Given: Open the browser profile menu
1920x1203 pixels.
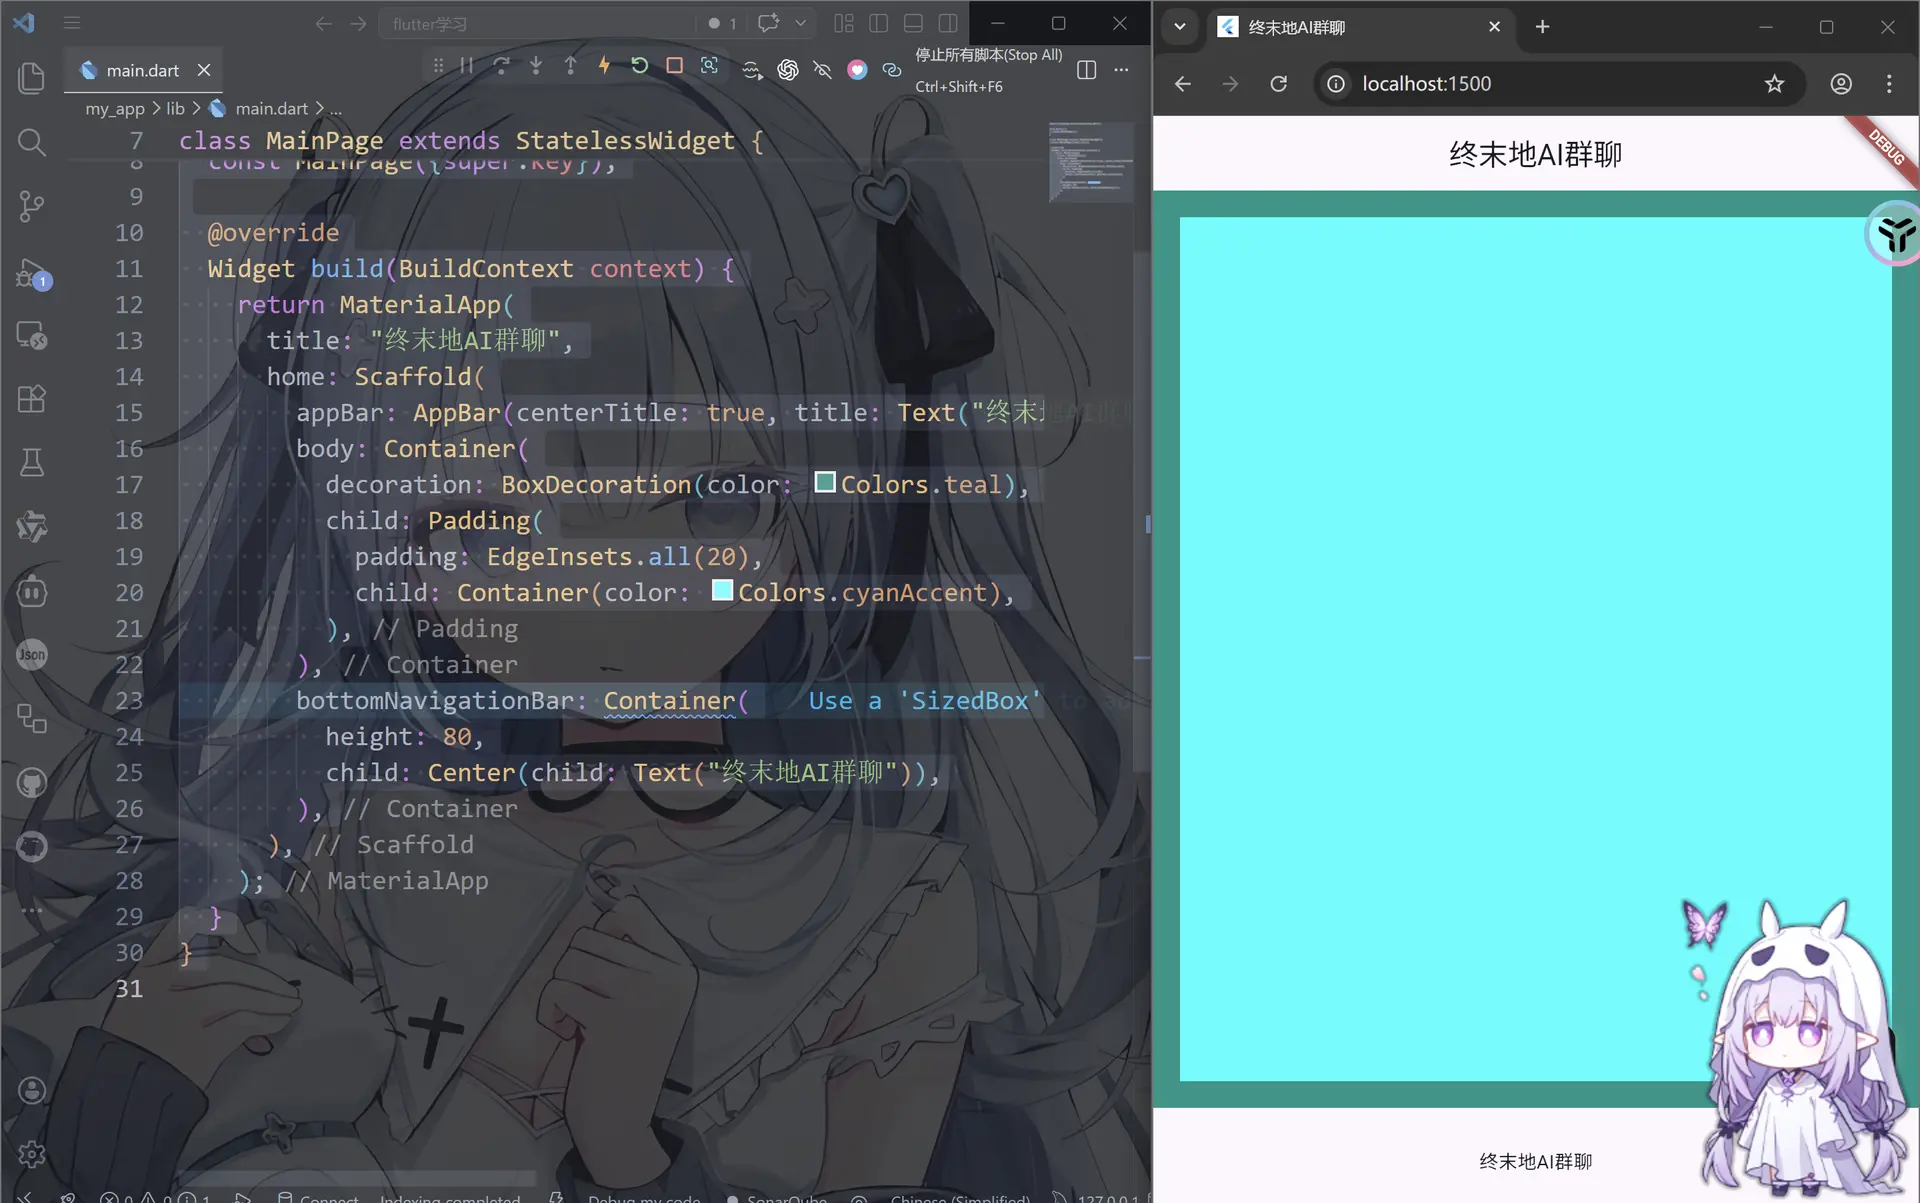Looking at the screenshot, I should pos(1841,84).
